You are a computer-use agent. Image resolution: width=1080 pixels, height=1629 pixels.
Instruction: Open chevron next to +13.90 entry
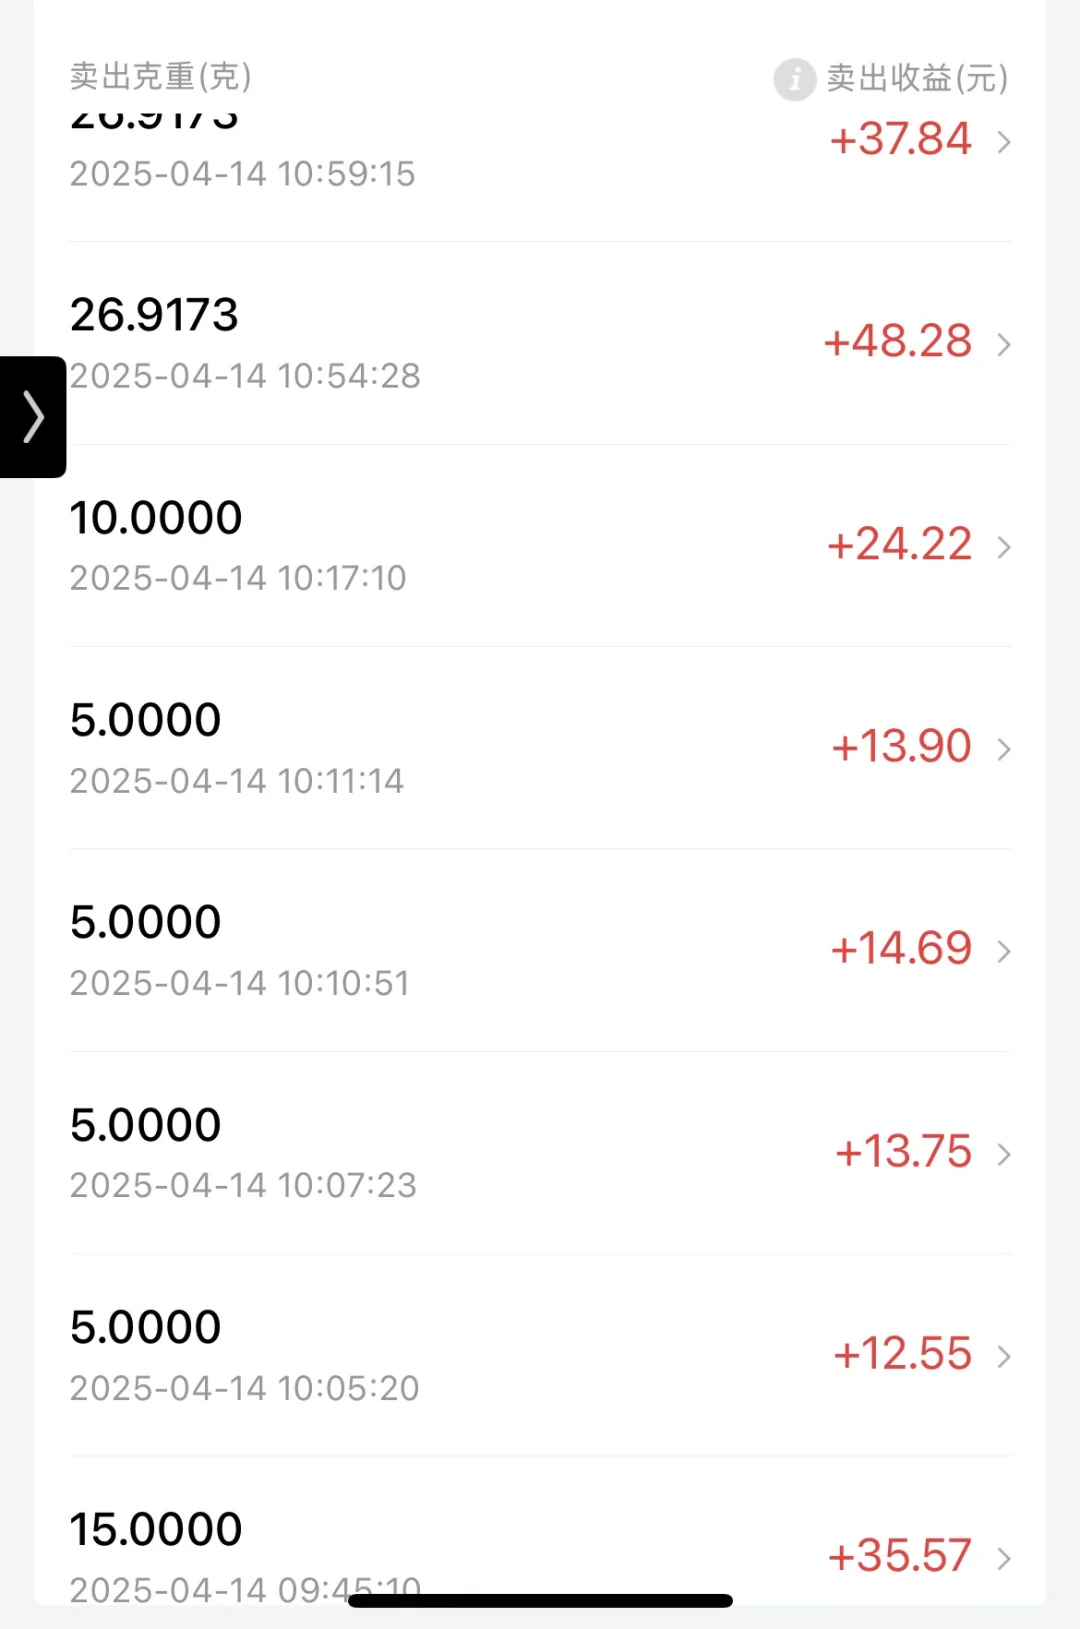tap(1004, 749)
